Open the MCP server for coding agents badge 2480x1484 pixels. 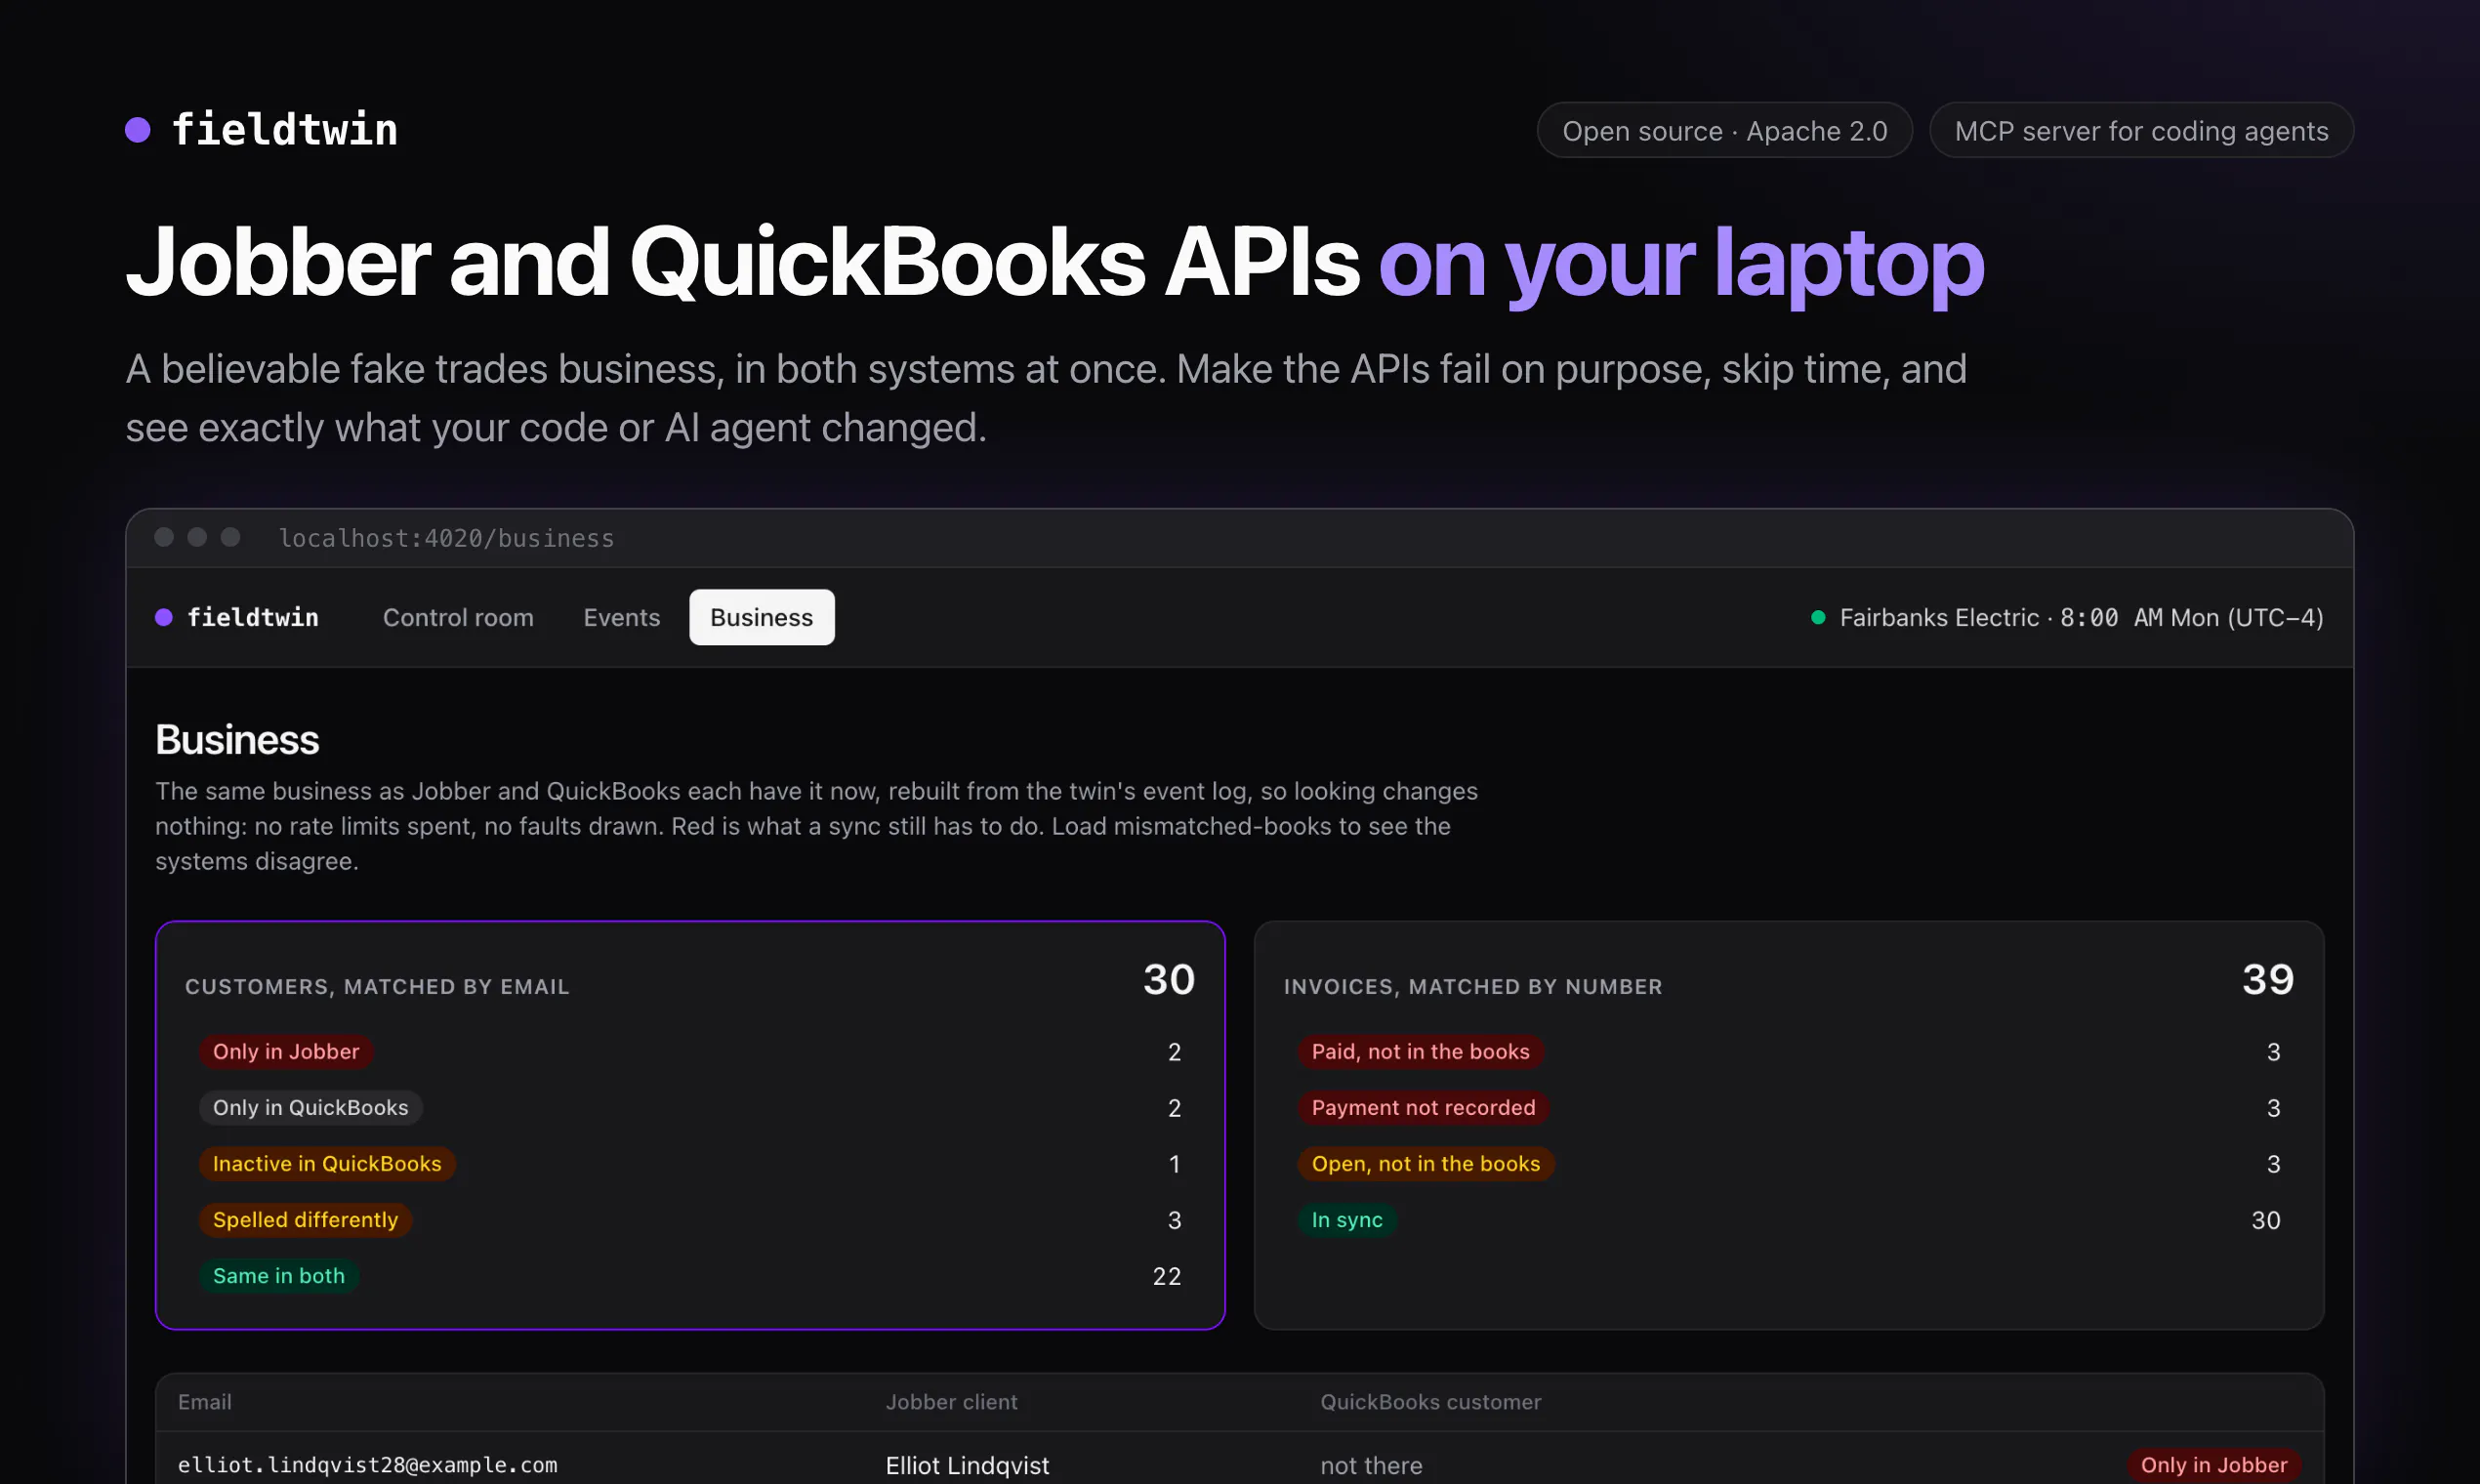2140,131
